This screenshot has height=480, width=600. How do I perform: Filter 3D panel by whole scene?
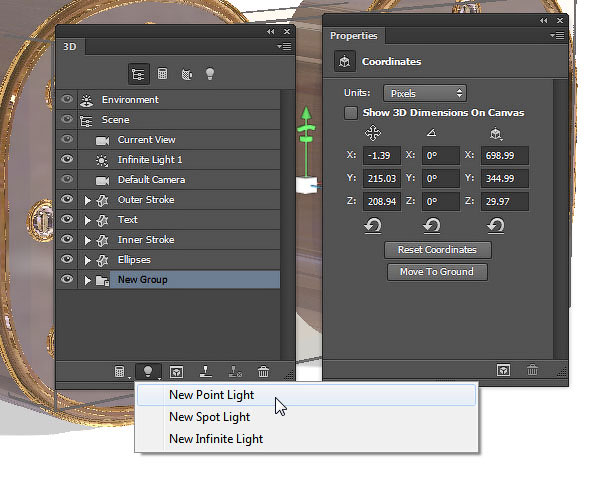137,74
